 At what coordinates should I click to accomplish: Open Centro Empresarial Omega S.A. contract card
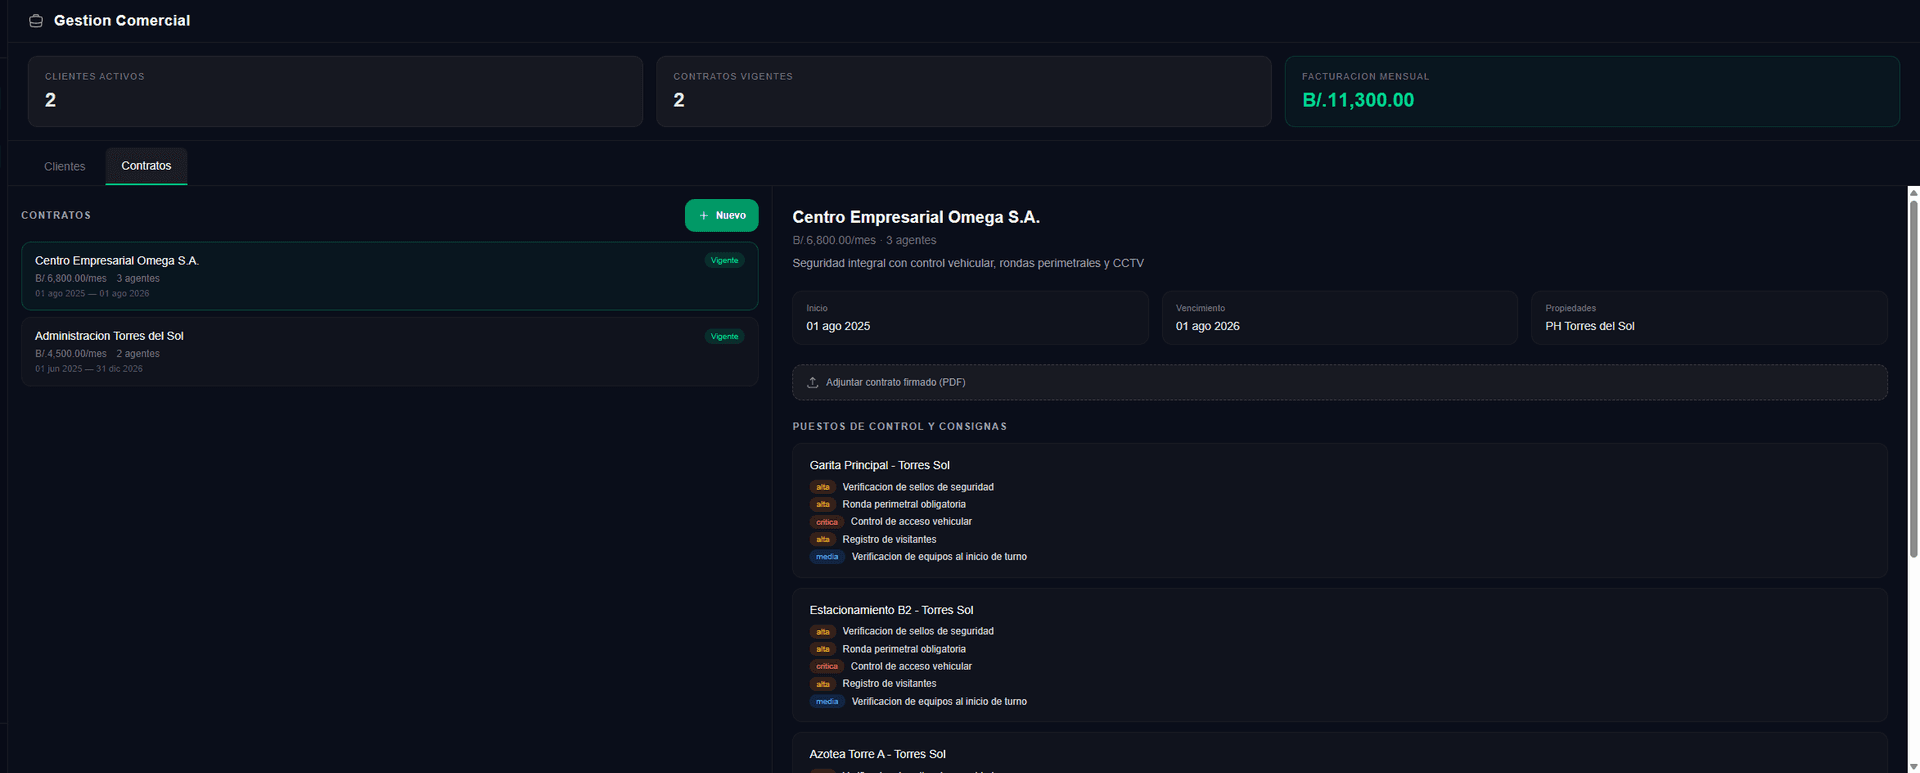(390, 276)
